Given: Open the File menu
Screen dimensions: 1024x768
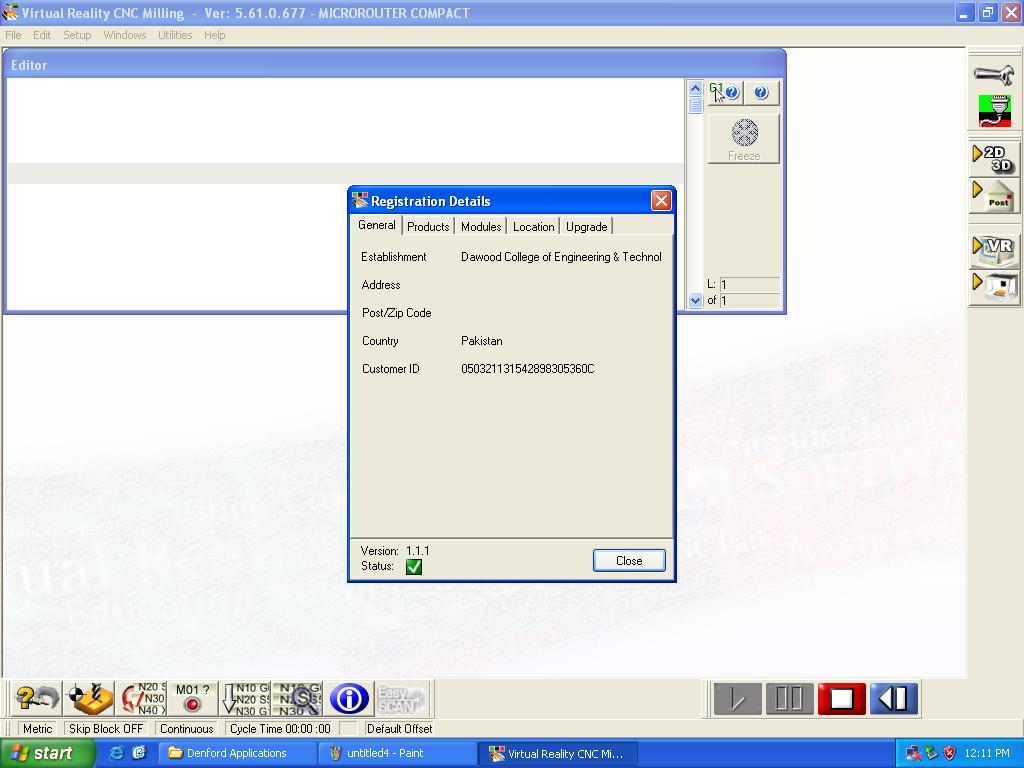Looking at the screenshot, I should click(13, 35).
